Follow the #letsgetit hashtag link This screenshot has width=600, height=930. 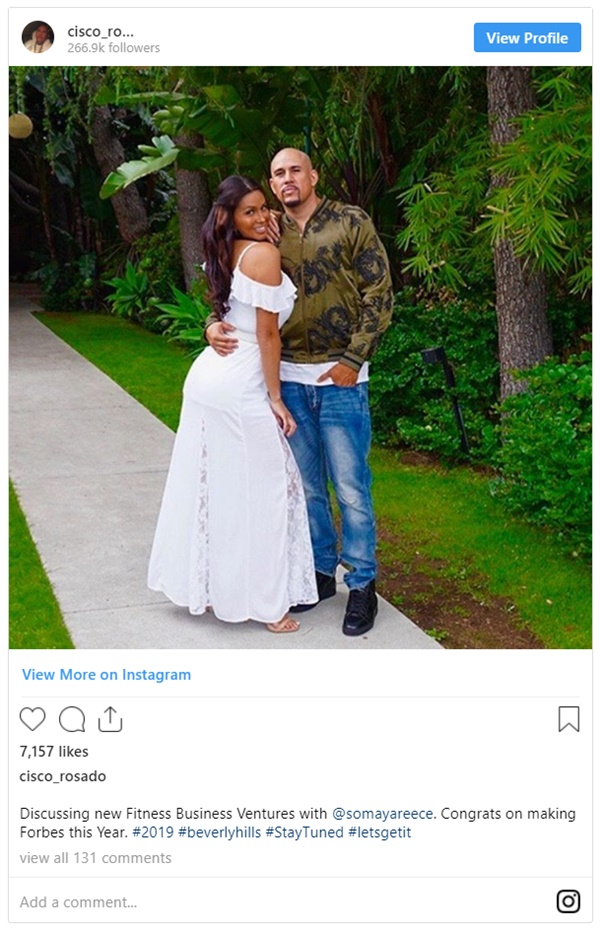coord(379,833)
